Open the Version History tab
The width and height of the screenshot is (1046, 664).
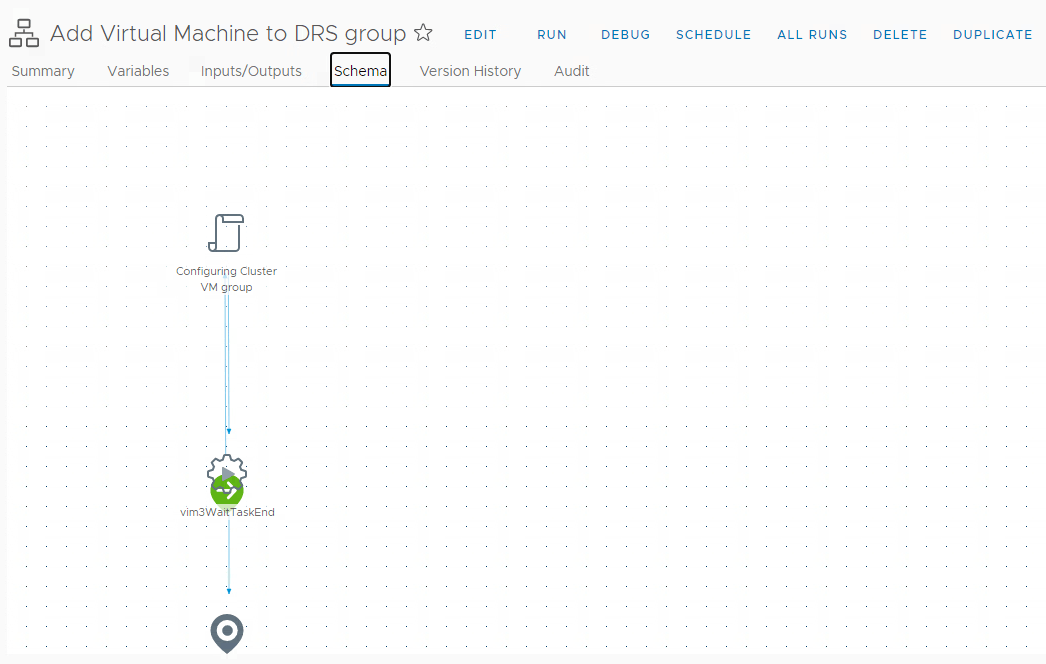click(470, 71)
